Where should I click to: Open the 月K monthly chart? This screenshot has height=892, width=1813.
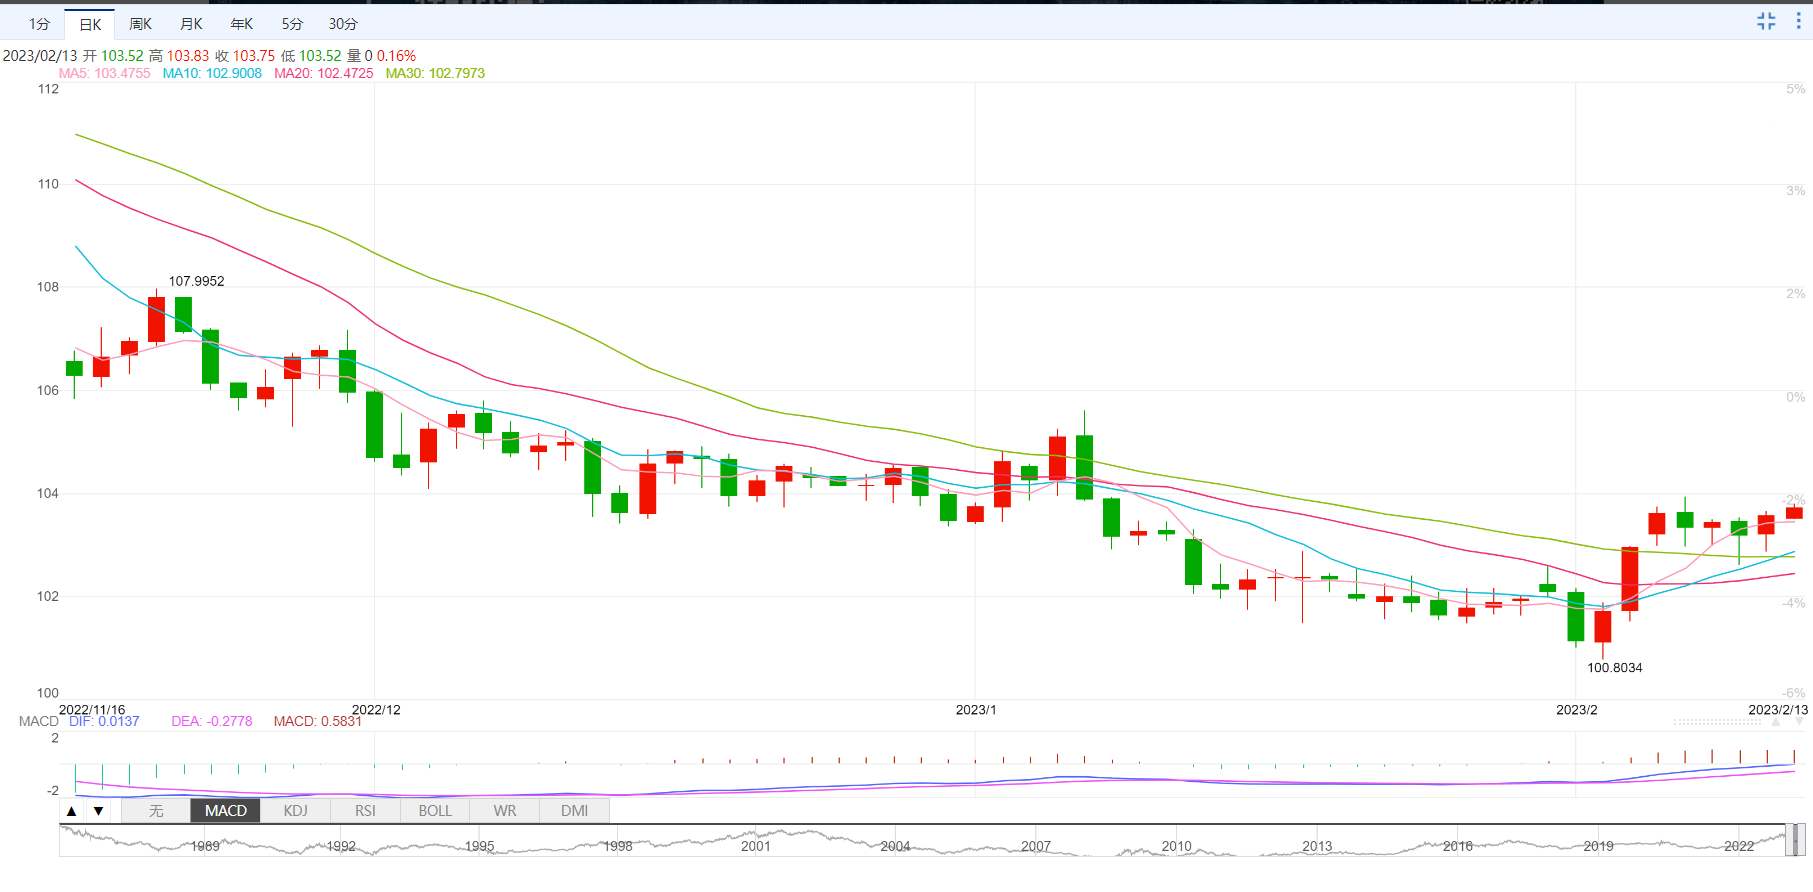[191, 24]
